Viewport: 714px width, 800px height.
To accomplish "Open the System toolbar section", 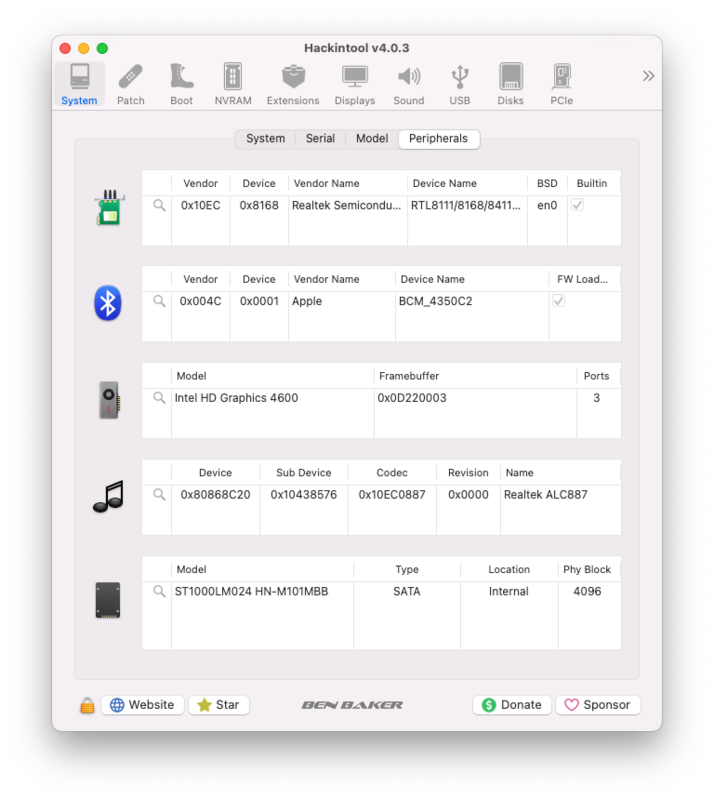I will click(x=79, y=85).
